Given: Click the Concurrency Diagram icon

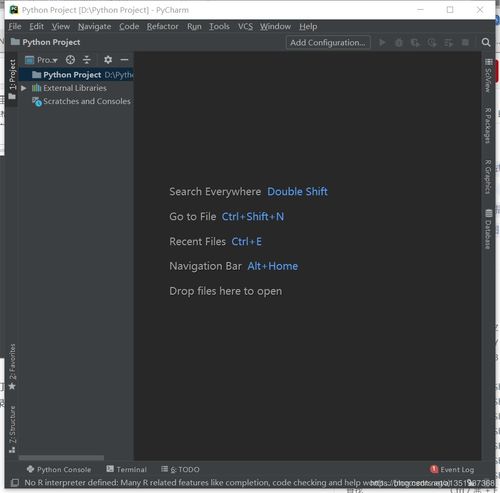Looking at the screenshot, I should tap(449, 43).
